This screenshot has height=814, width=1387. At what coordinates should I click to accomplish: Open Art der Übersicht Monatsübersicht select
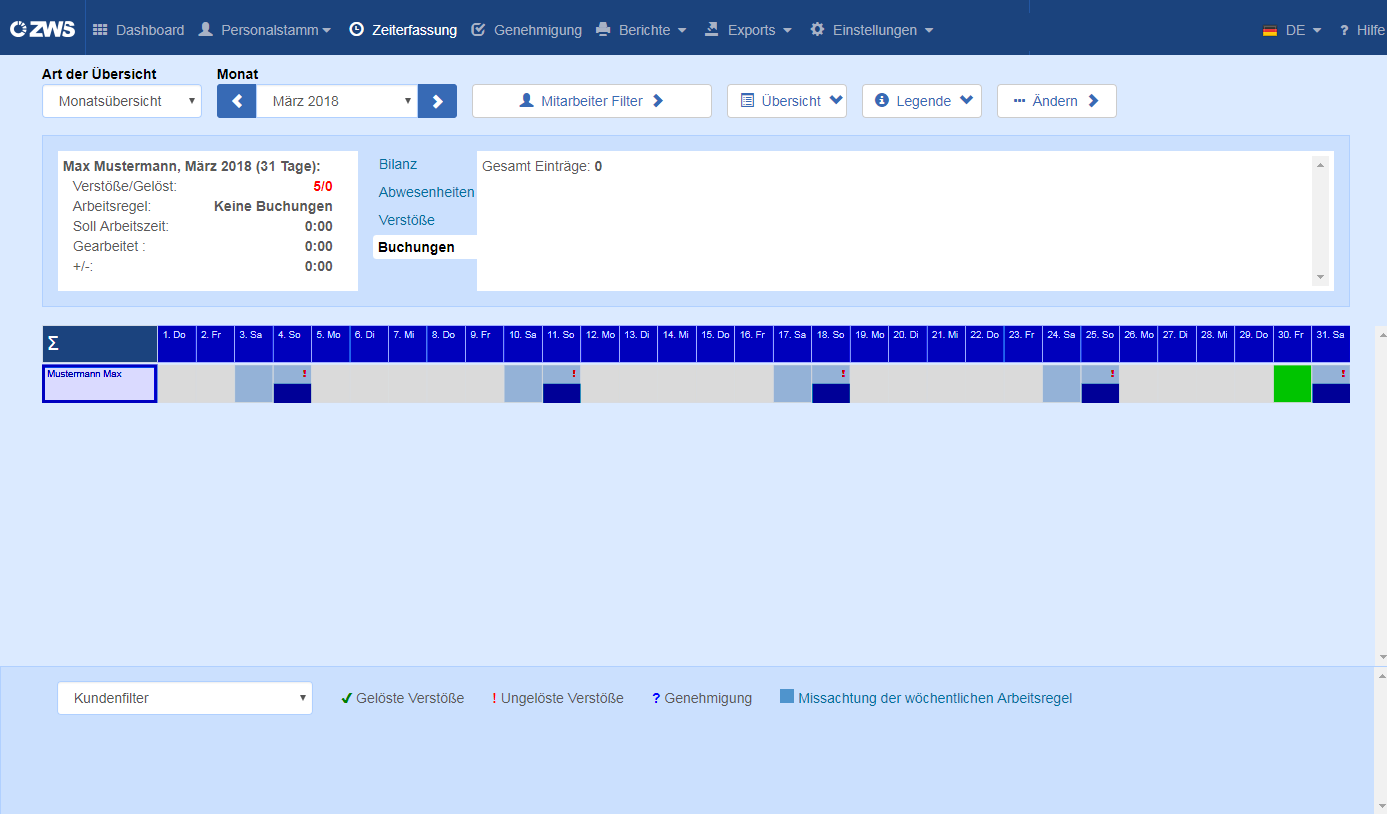pyautogui.click(x=122, y=101)
